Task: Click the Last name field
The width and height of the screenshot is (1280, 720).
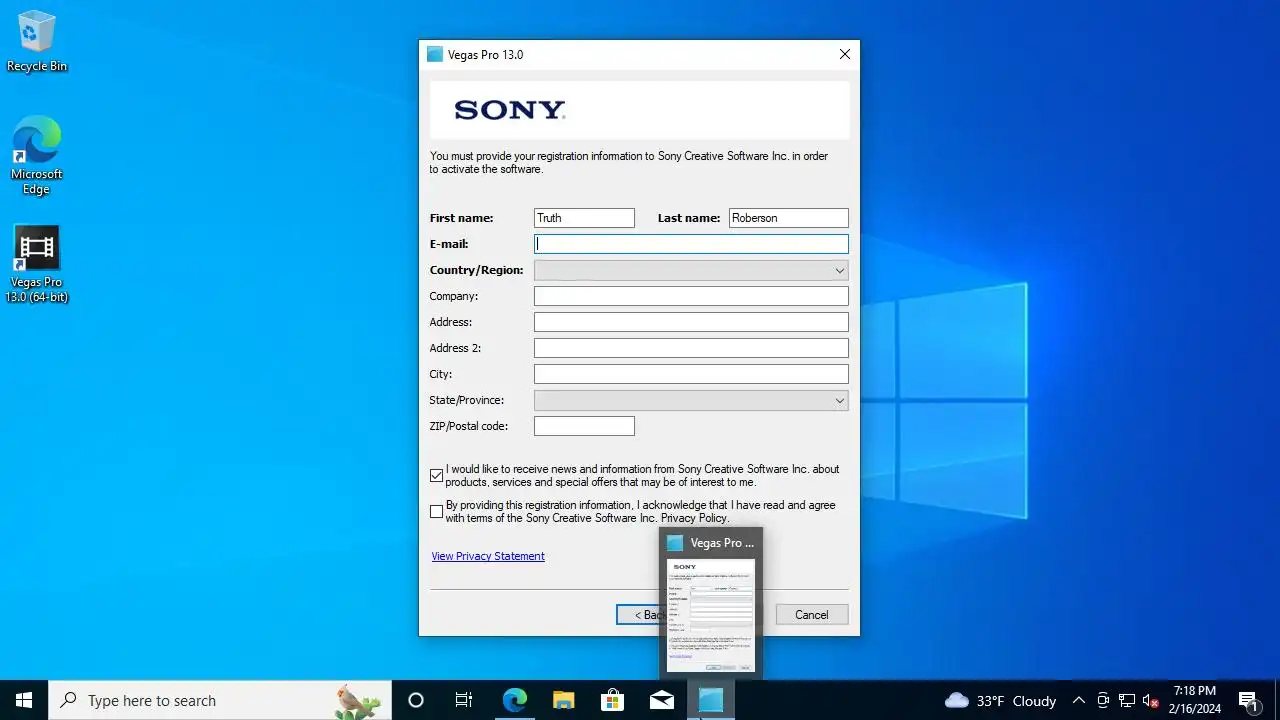Action: coord(789,218)
